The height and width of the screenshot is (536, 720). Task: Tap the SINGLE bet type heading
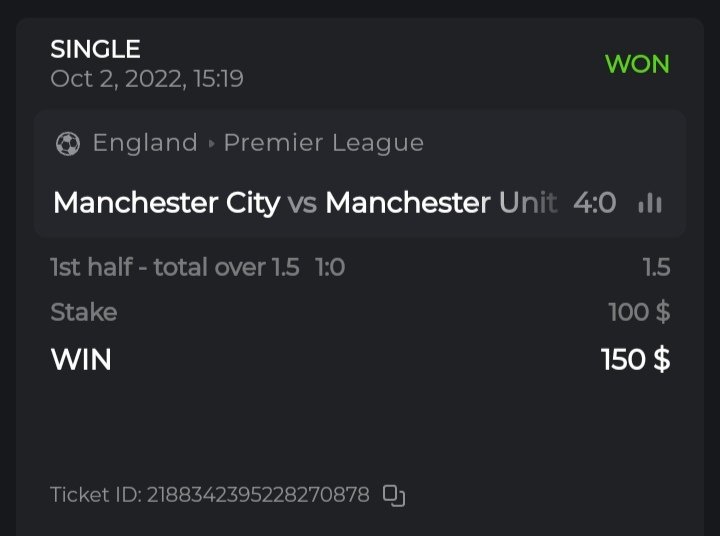click(x=95, y=48)
